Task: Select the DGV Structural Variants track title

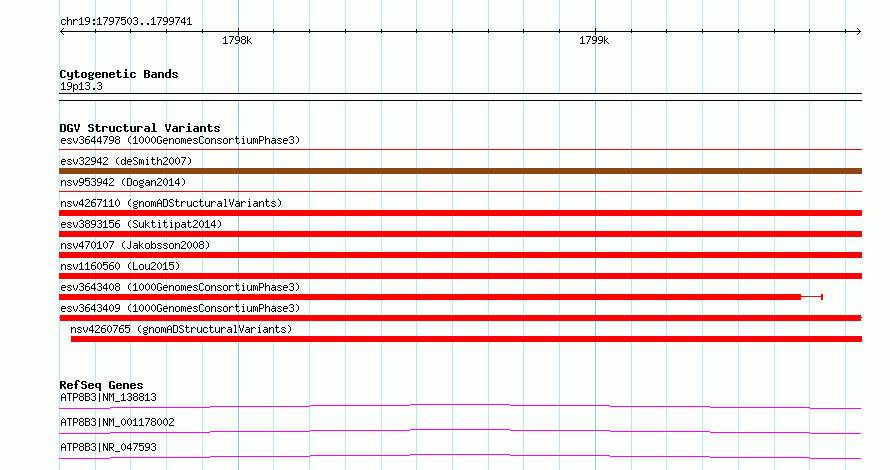Action: (140, 128)
